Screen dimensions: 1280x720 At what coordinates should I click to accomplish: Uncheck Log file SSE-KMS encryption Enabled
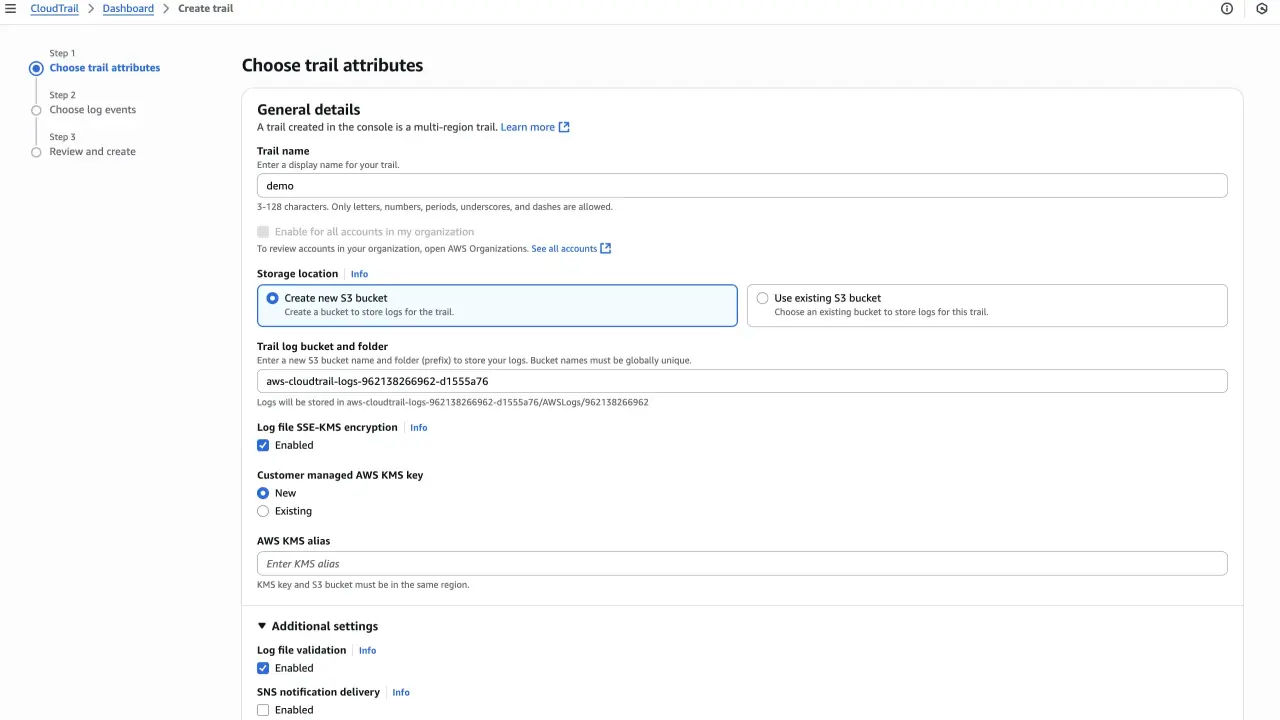(263, 445)
